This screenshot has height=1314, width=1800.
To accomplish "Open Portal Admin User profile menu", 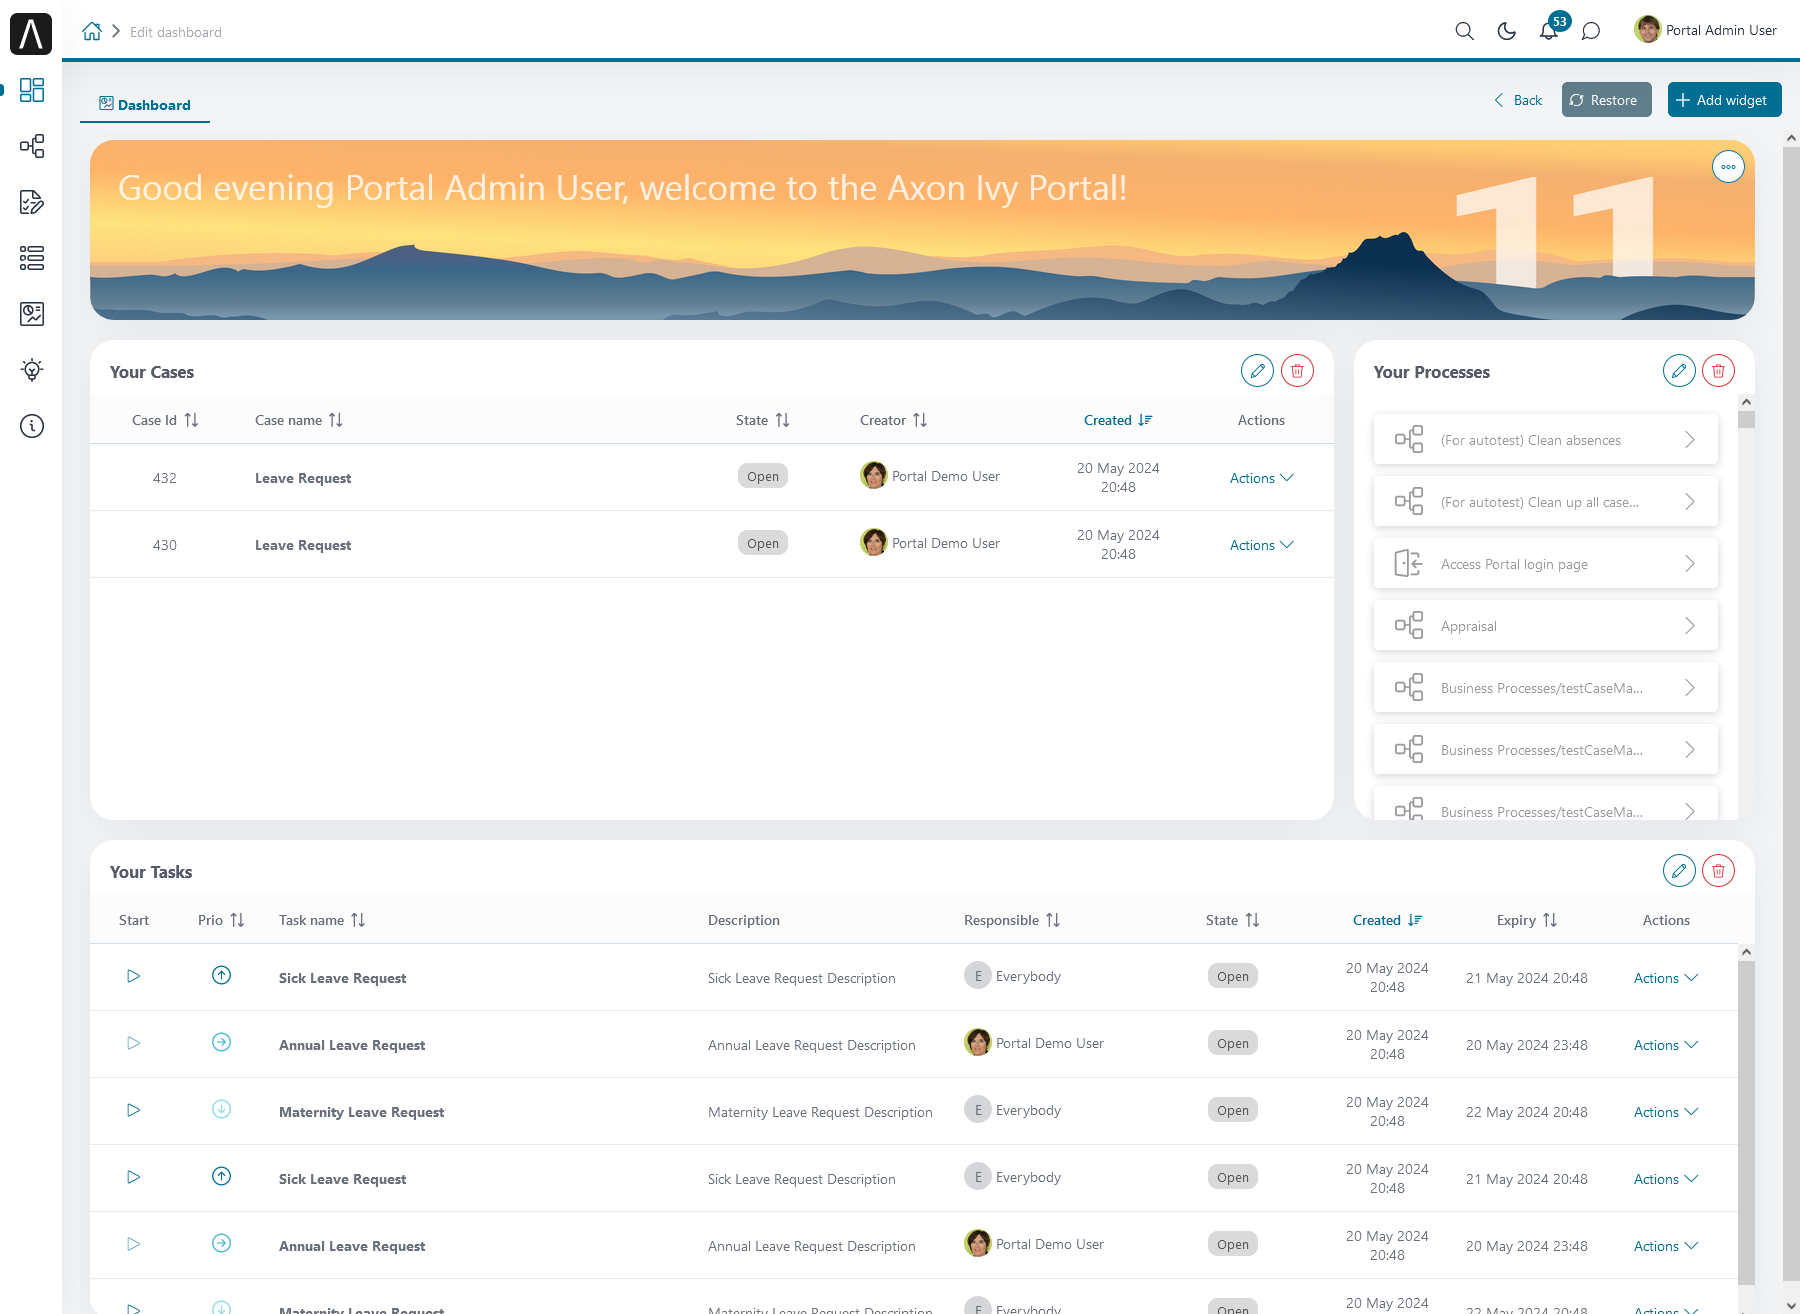I will click(1705, 30).
